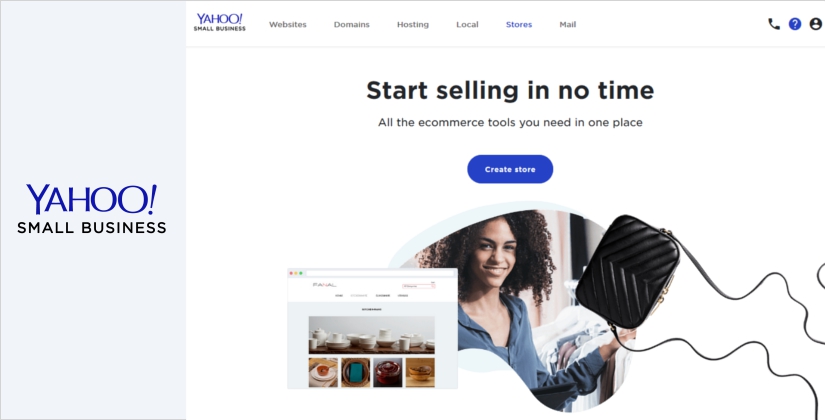Open the Websites menu item
Screen dimensions: 825x420
[x=287, y=24]
